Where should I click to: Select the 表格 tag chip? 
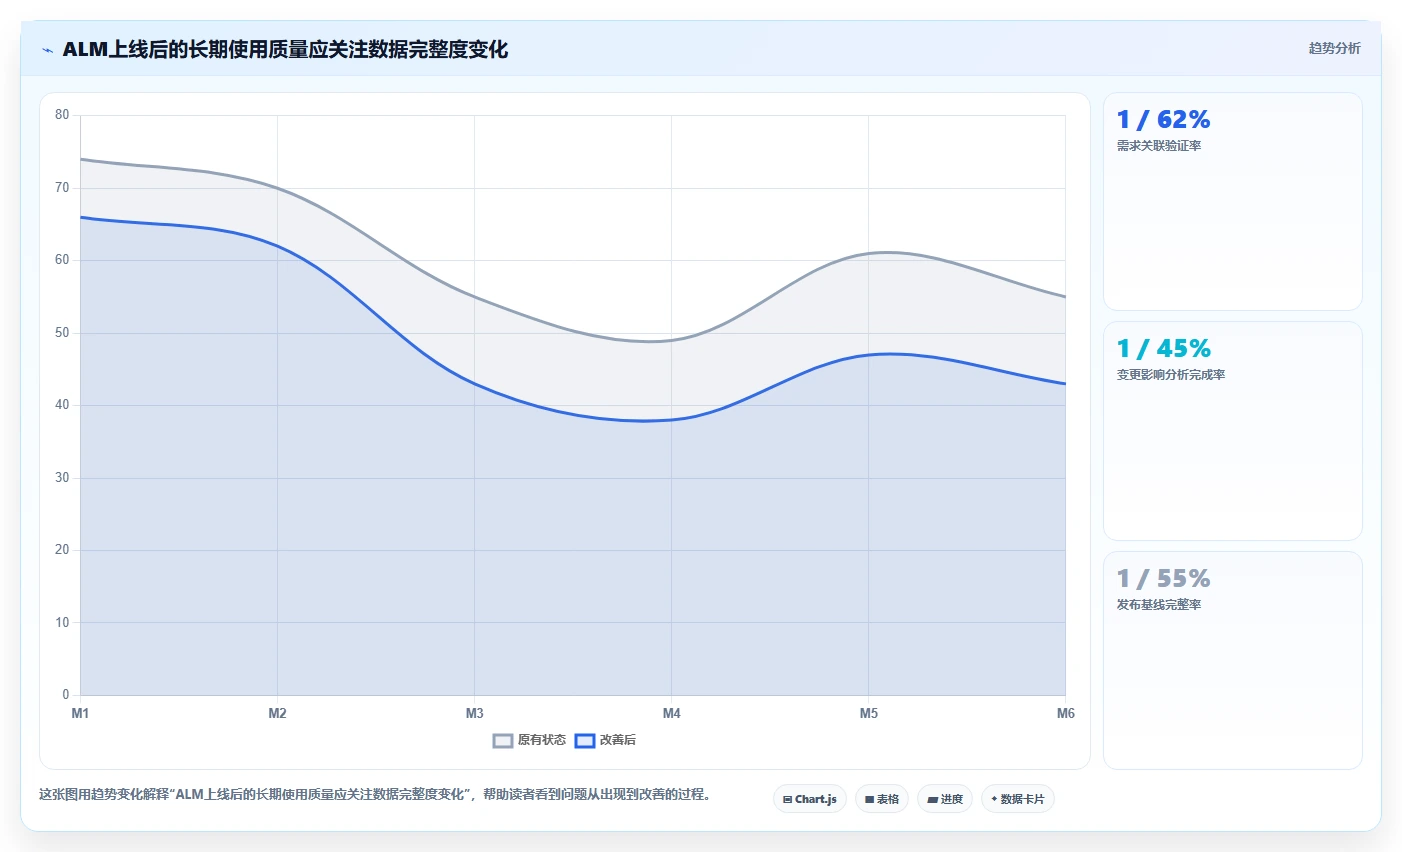coord(882,799)
